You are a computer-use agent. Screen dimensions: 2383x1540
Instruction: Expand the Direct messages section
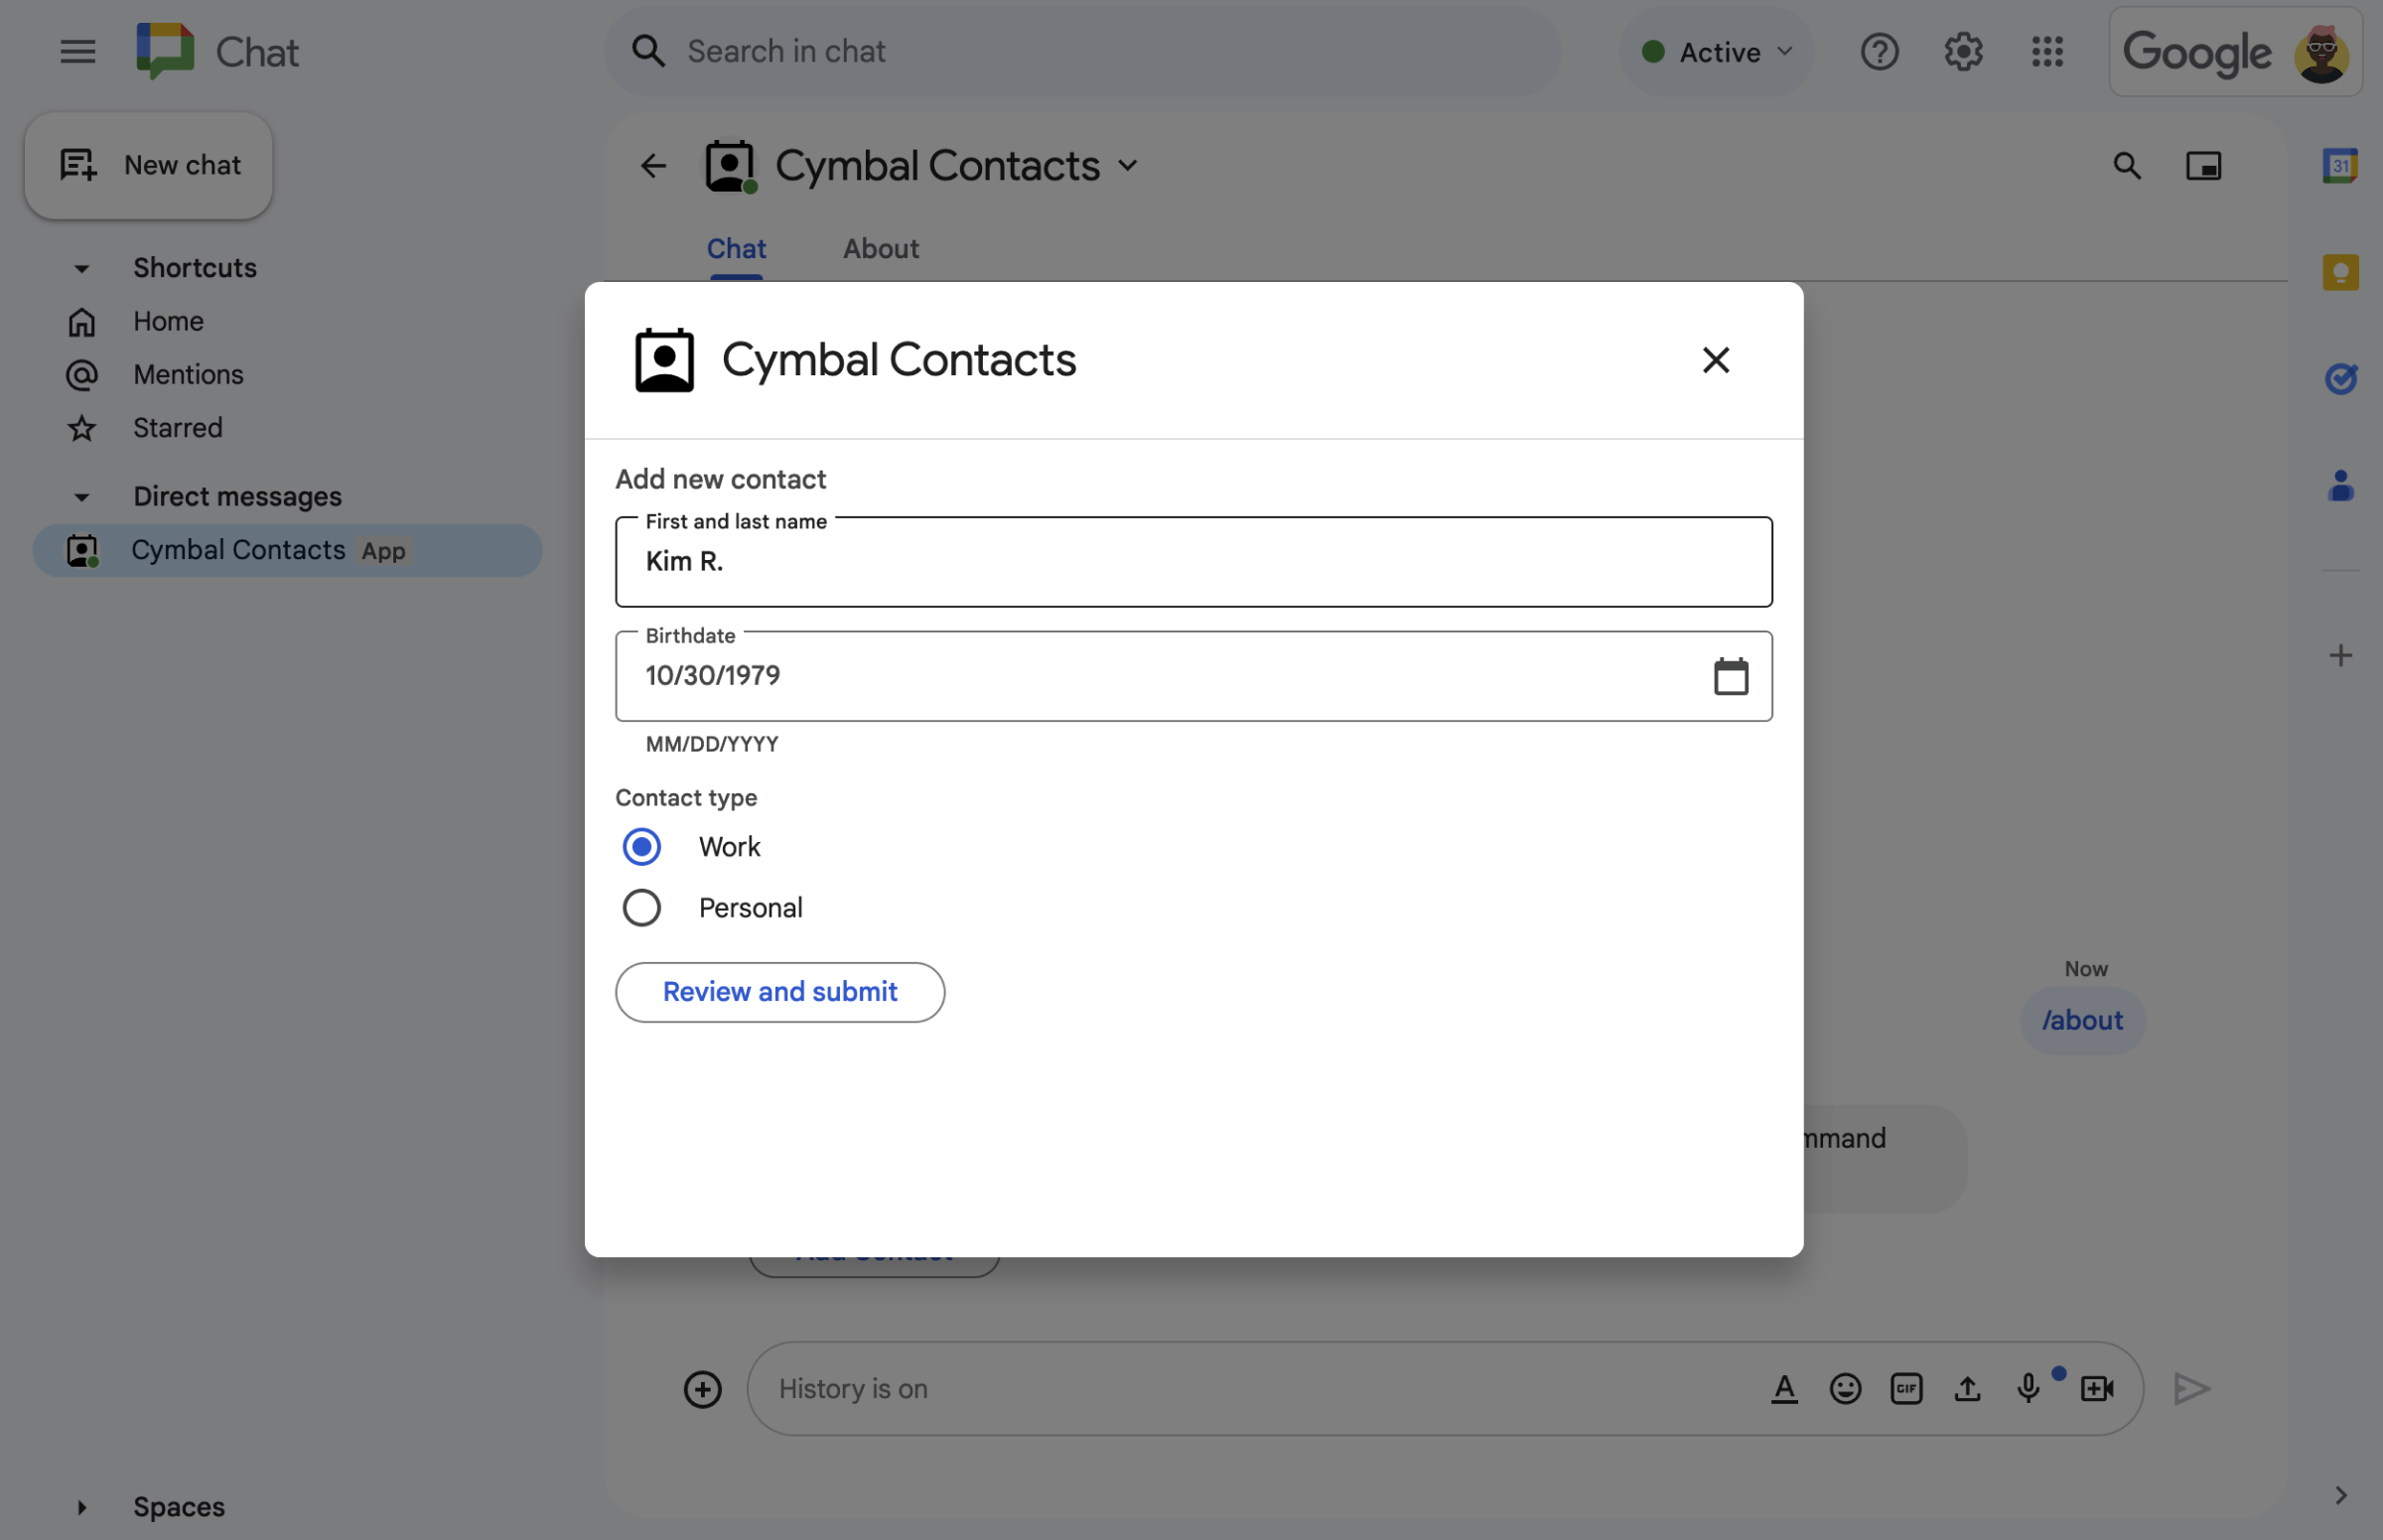click(x=79, y=494)
